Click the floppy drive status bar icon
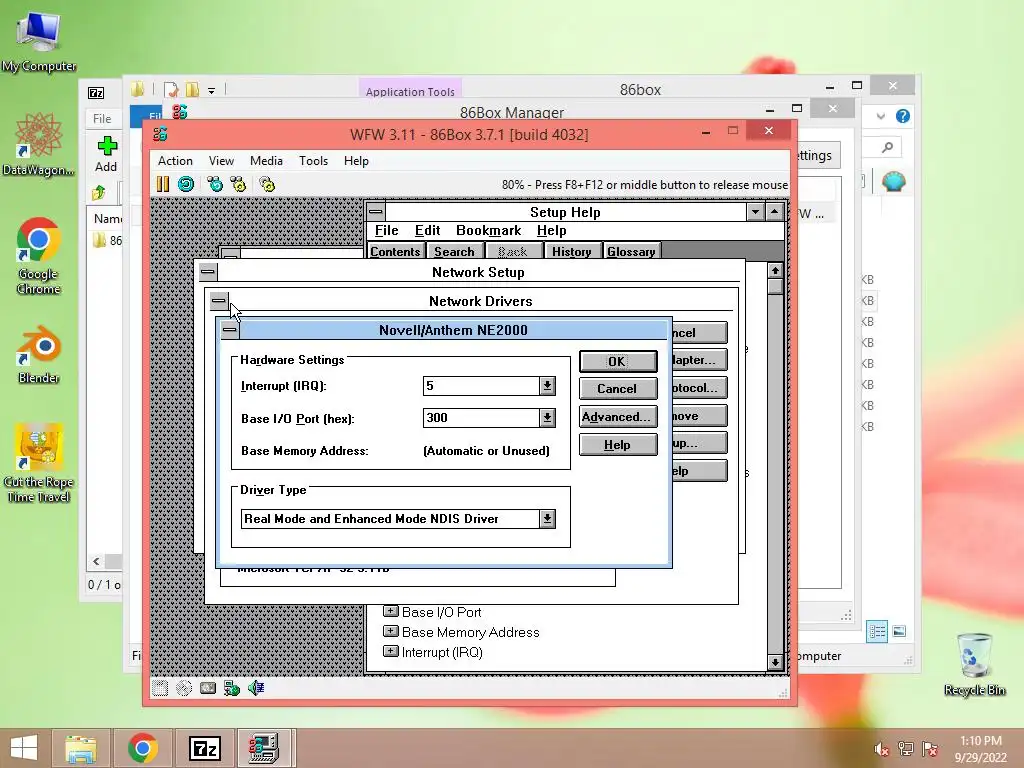The image size is (1024, 768). tap(160, 688)
